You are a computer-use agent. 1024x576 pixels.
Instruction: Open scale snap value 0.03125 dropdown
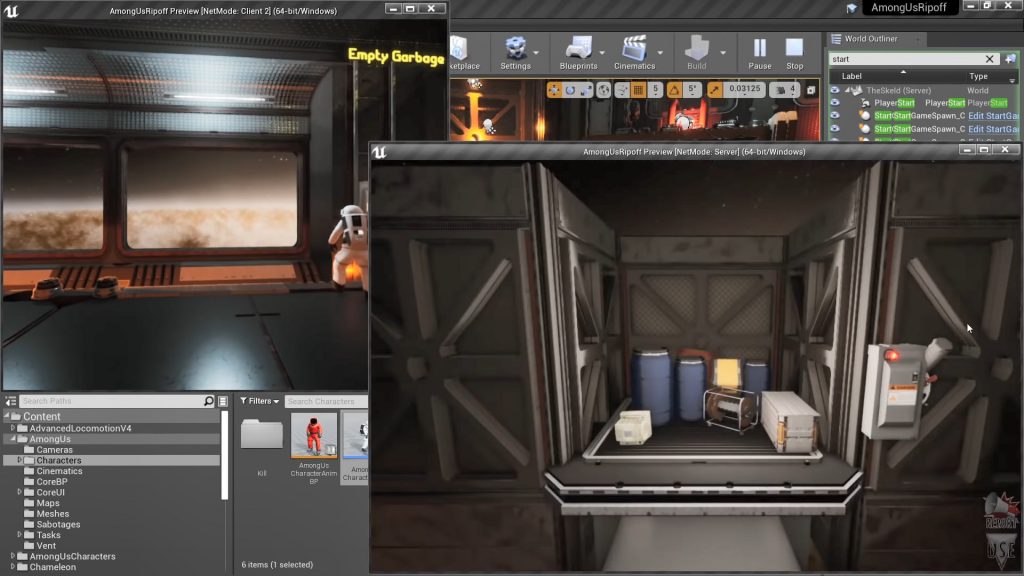(x=744, y=89)
